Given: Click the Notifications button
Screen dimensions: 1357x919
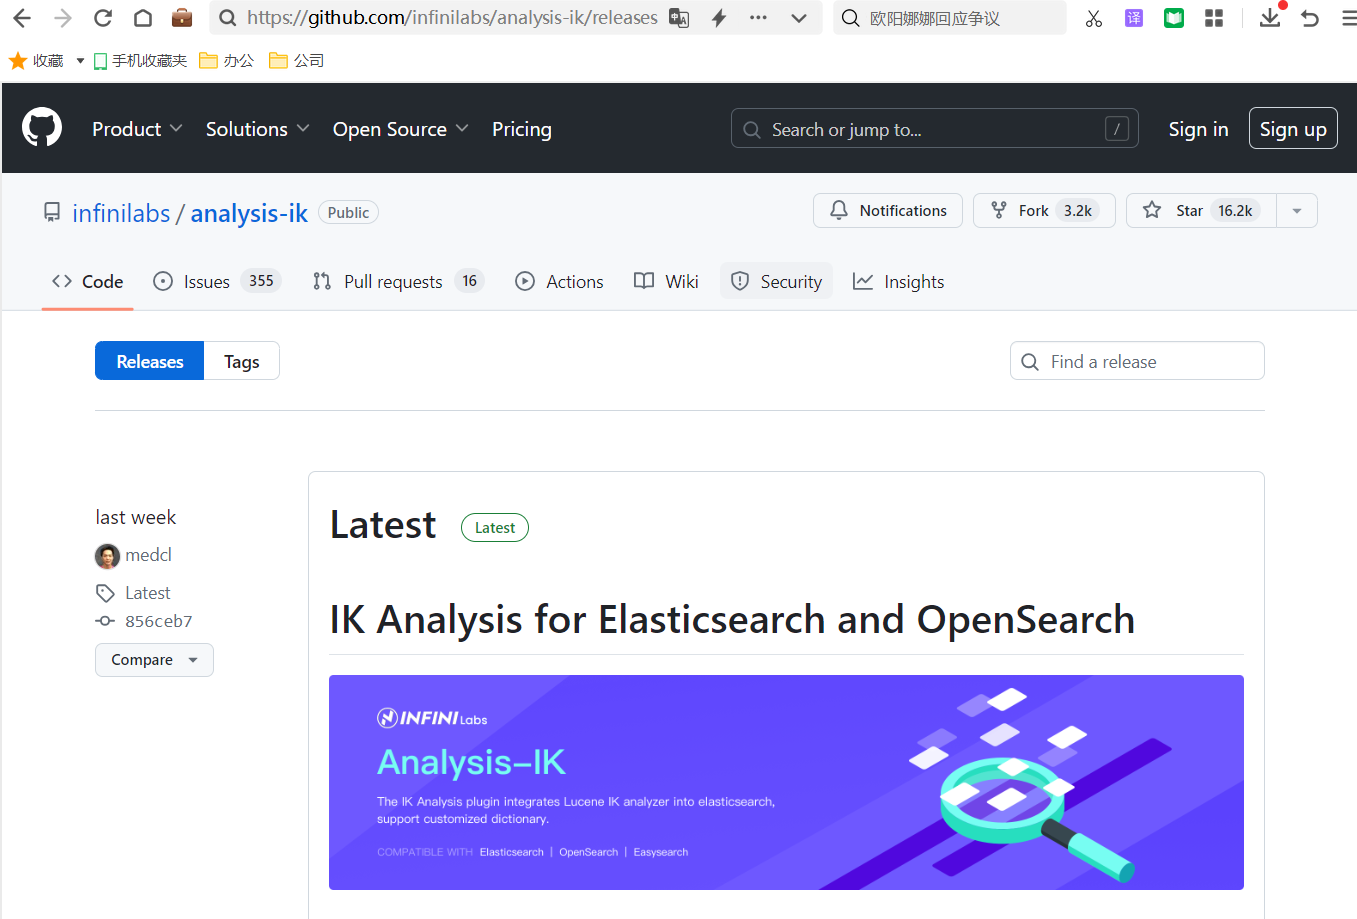Looking at the screenshot, I should click(x=888, y=210).
